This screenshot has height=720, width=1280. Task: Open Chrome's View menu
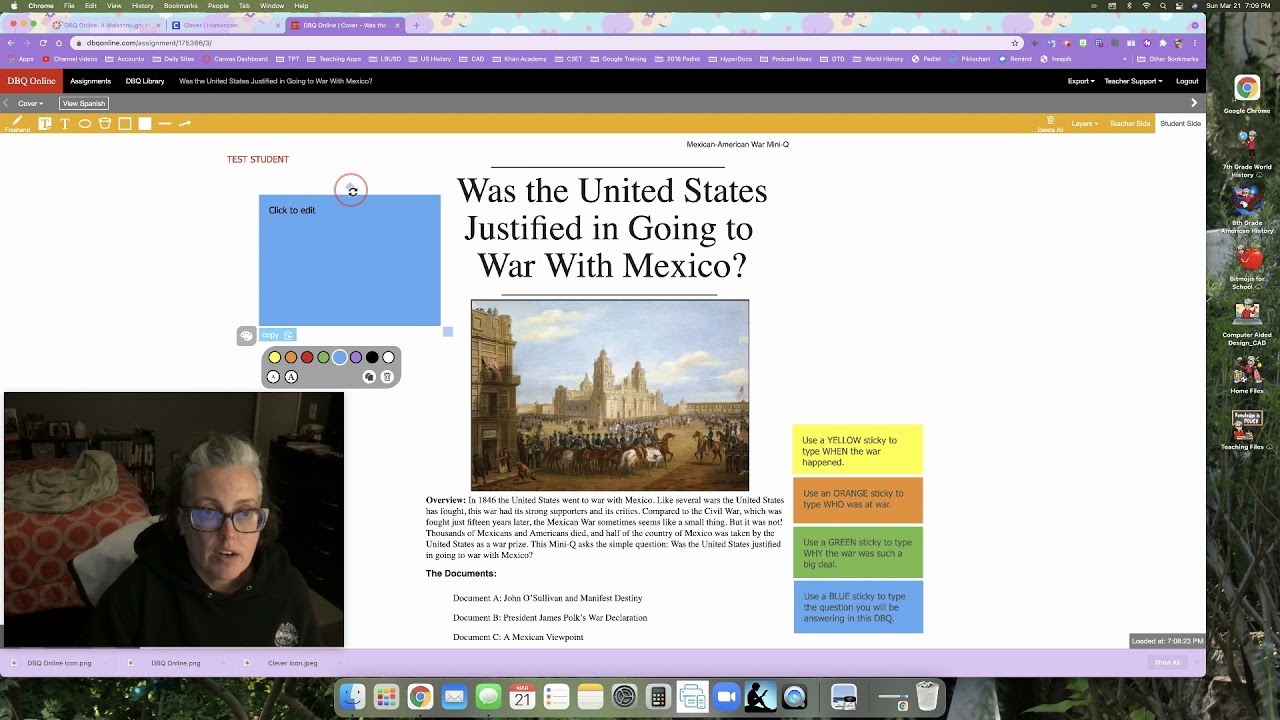(114, 6)
